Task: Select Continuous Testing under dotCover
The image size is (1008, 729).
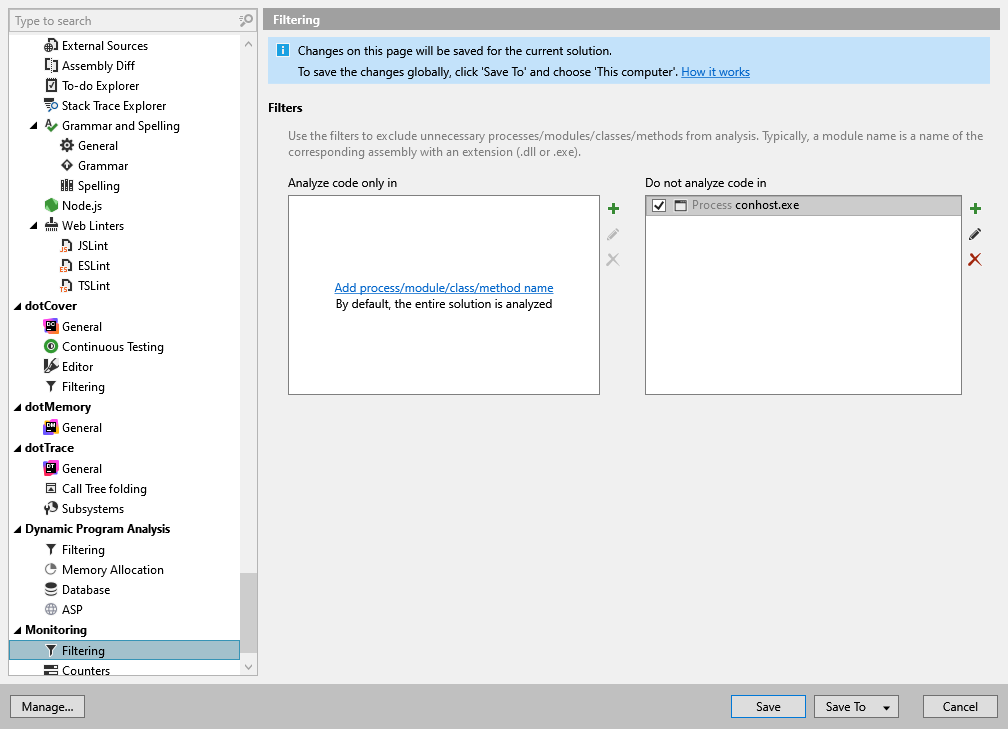Action: [x=112, y=346]
